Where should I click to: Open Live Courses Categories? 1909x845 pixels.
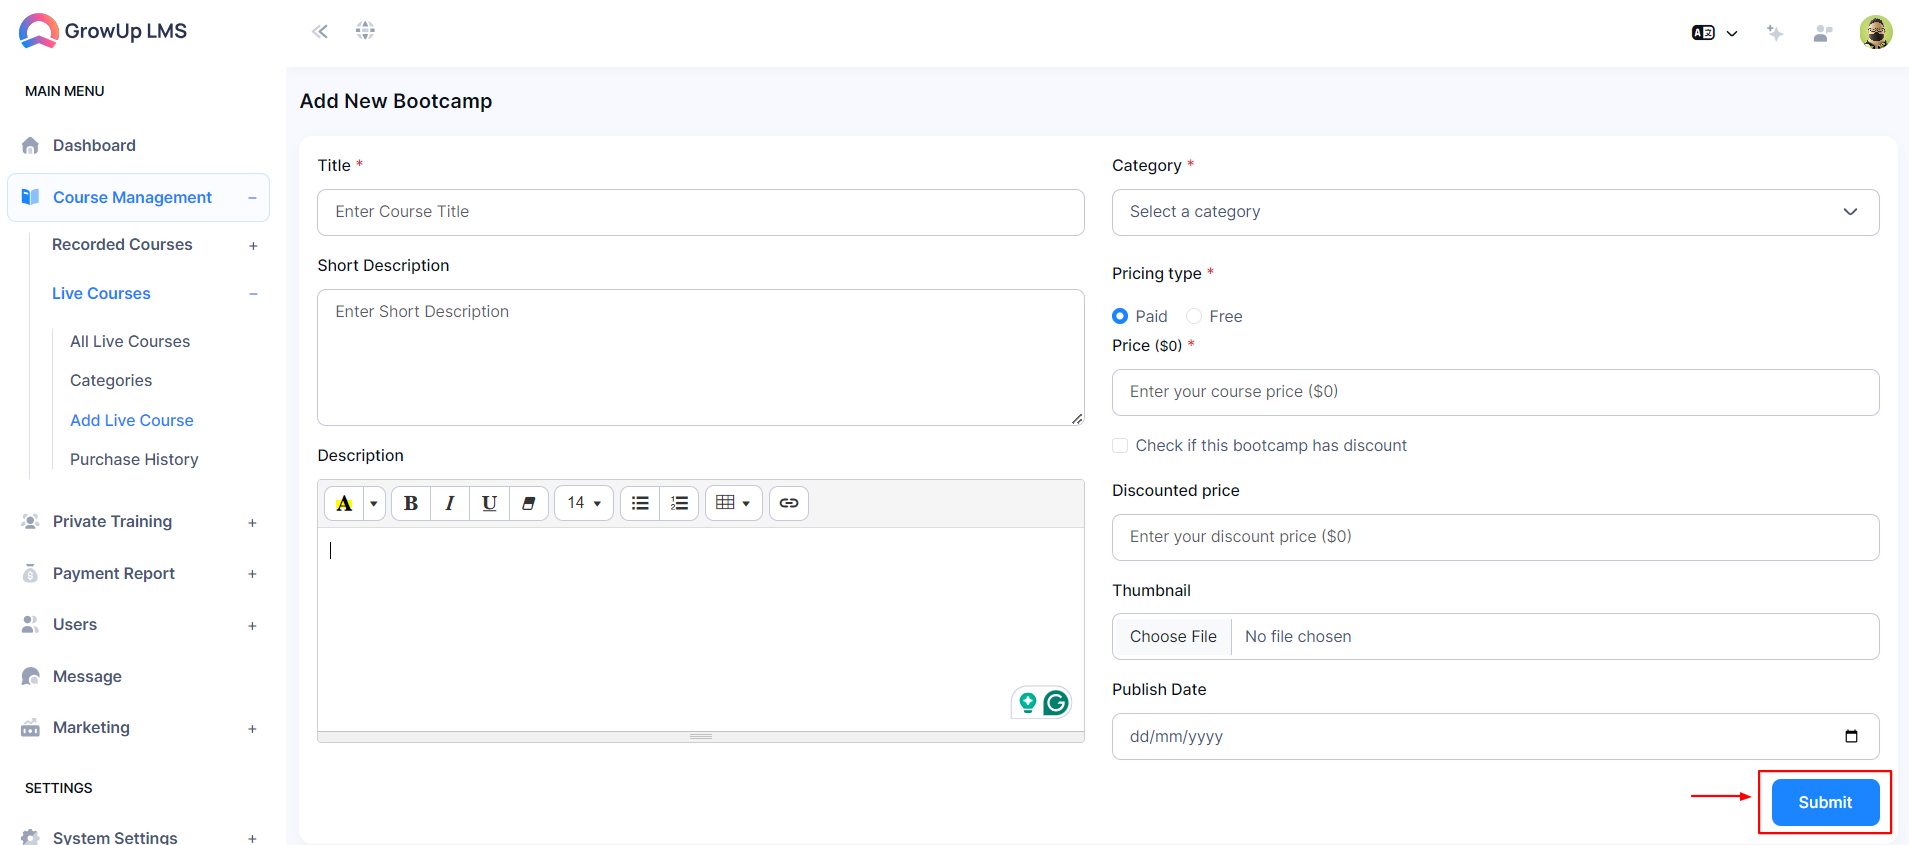point(111,380)
